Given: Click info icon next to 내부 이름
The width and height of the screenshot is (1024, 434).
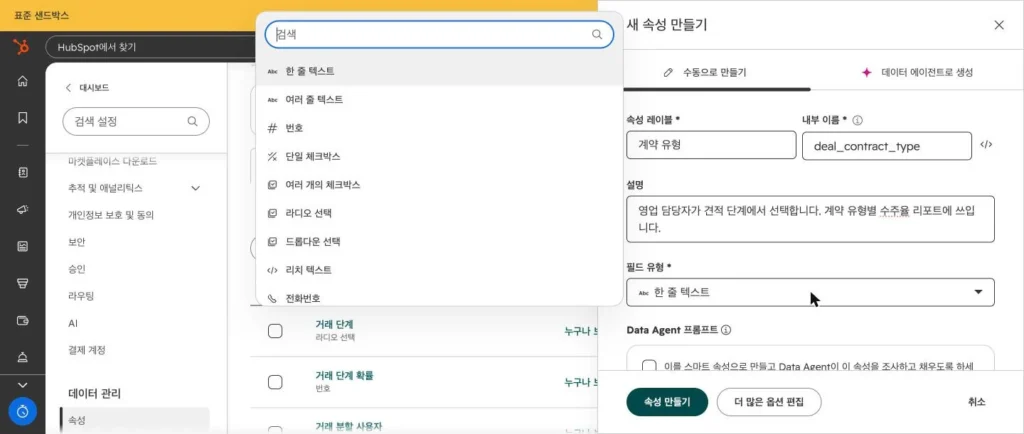Looking at the screenshot, I should [858, 120].
